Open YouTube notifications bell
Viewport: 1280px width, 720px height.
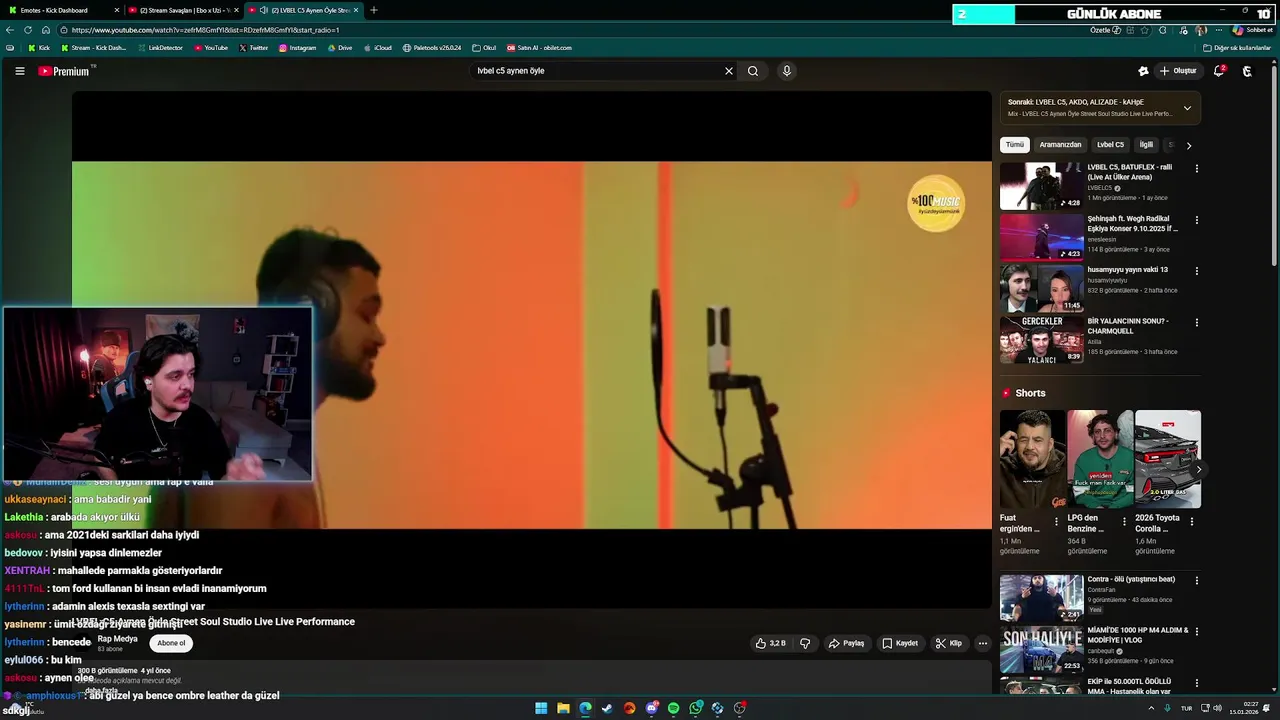tap(1219, 71)
